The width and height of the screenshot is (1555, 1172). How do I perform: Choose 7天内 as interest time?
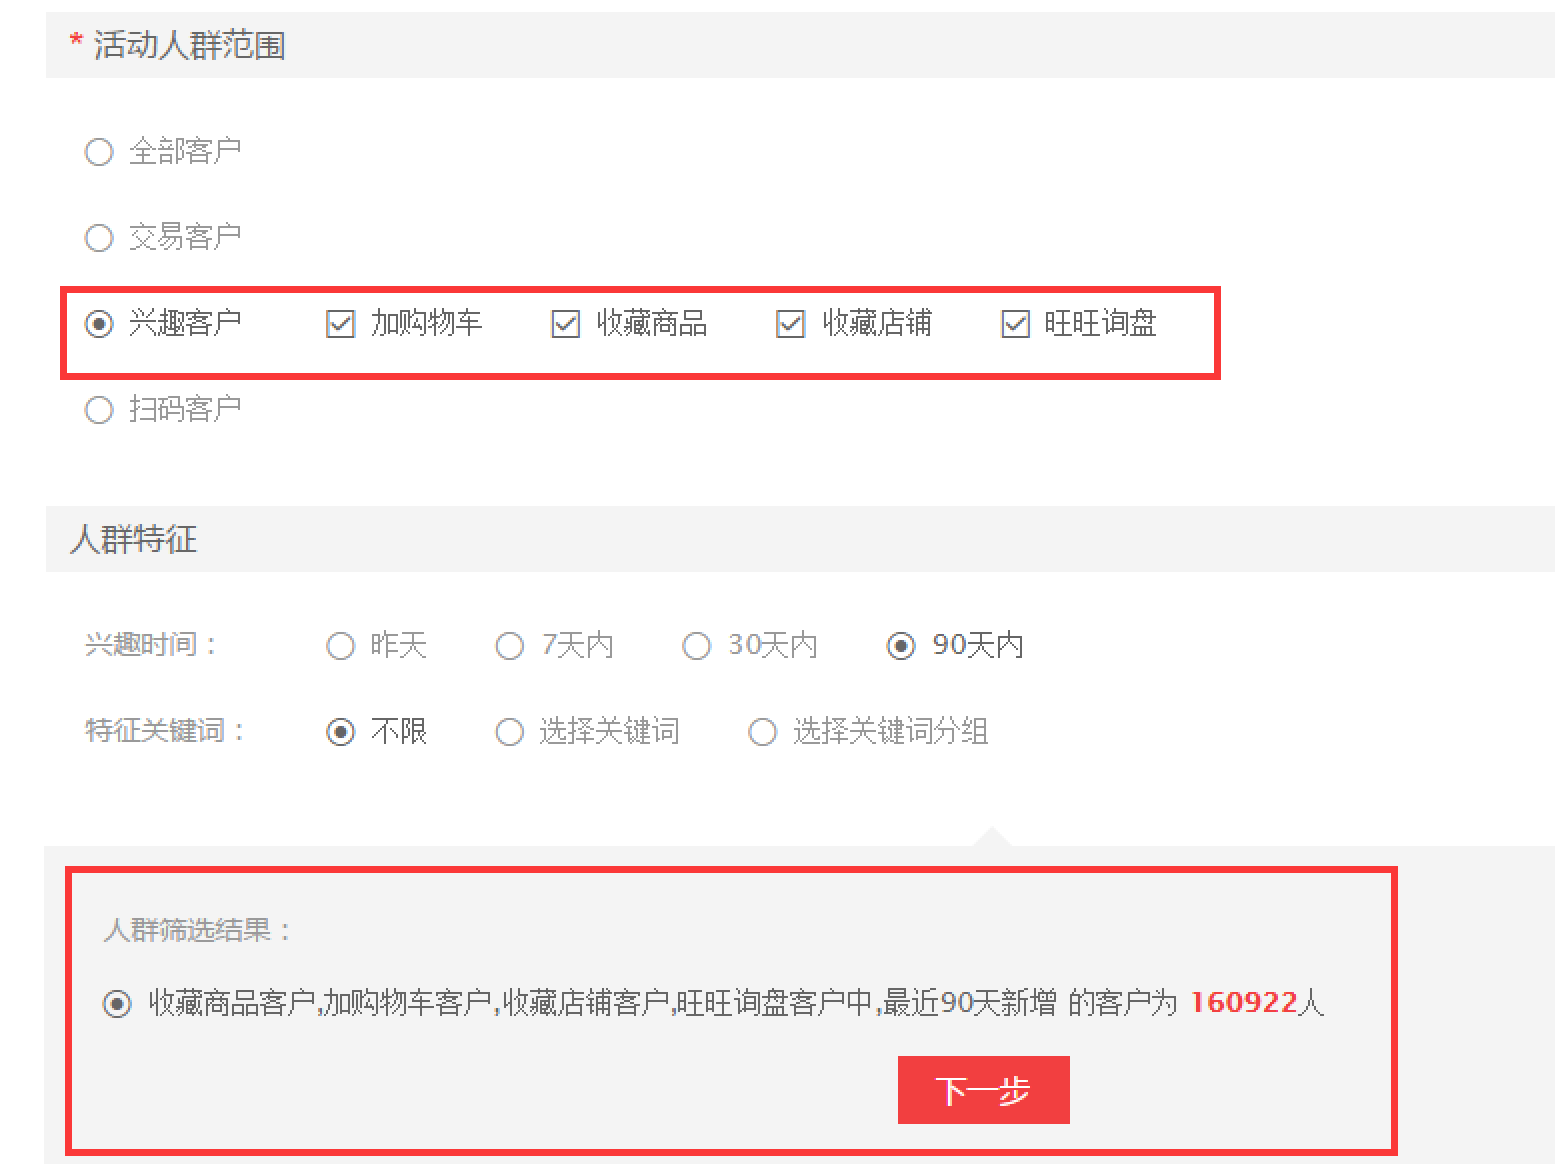click(x=510, y=646)
